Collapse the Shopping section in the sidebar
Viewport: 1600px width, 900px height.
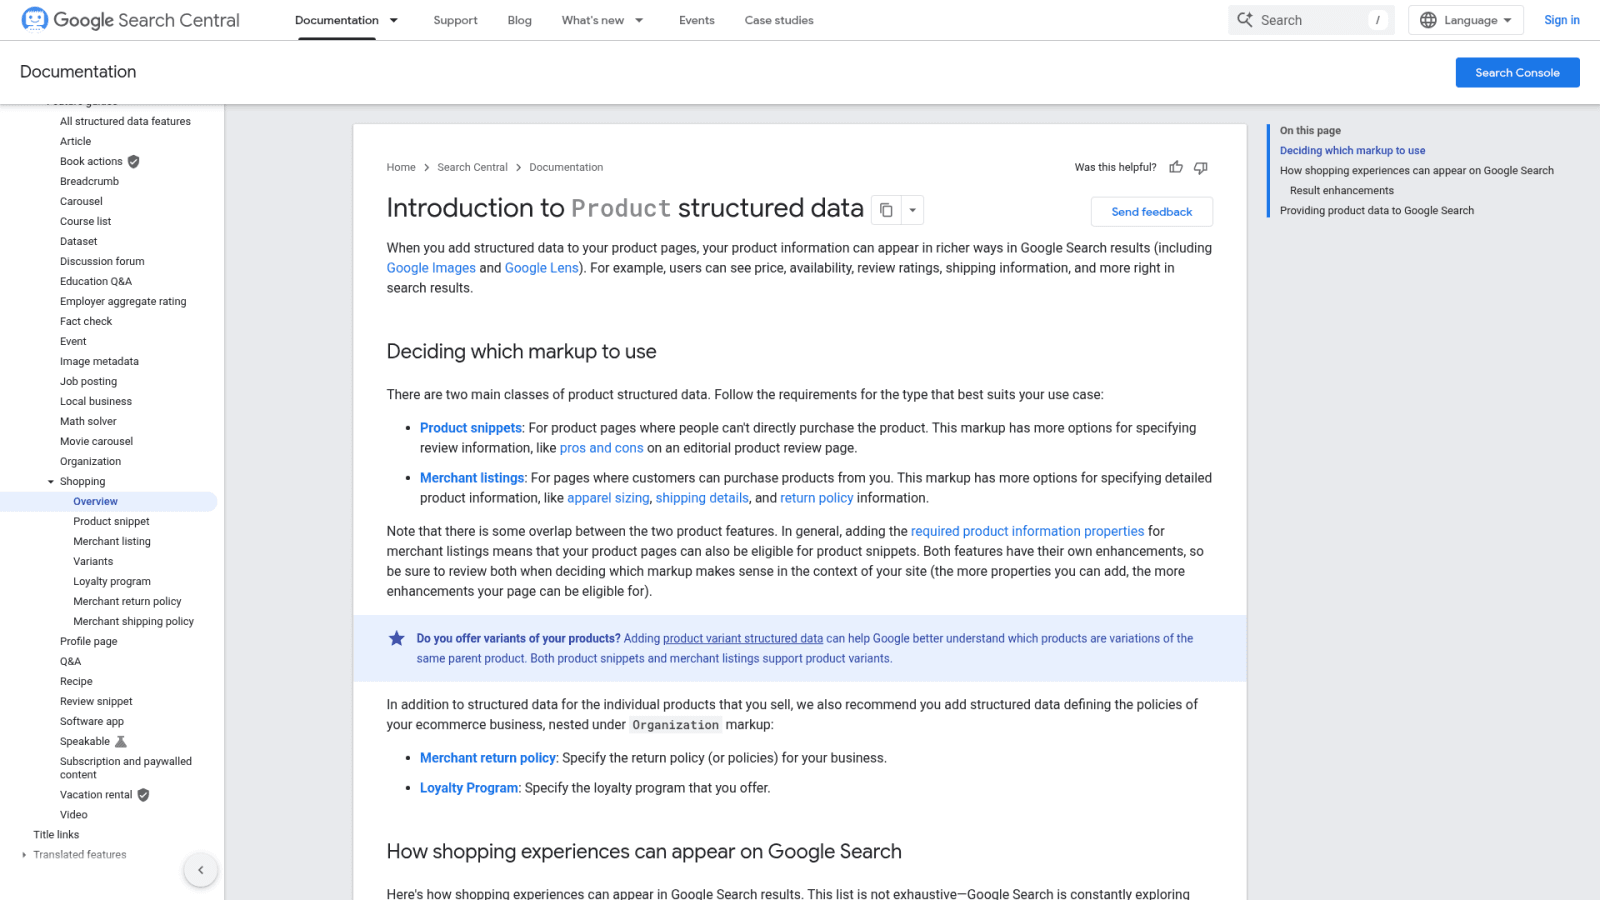pos(51,482)
